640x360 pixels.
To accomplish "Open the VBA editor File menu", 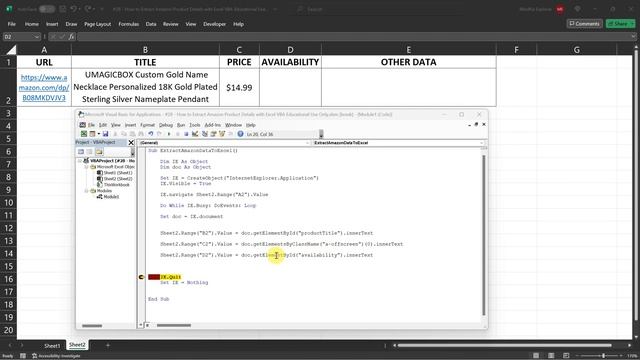I will (91, 125).
